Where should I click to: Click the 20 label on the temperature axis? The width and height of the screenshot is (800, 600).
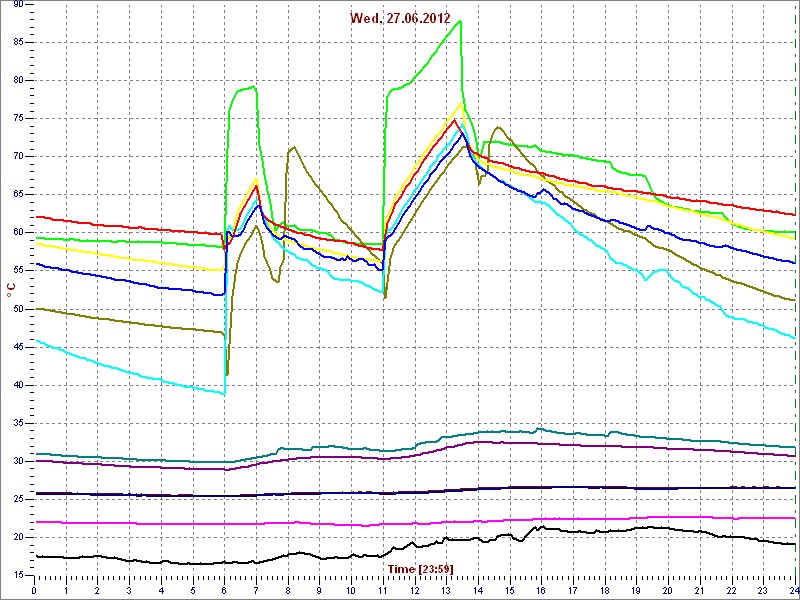click(18, 537)
